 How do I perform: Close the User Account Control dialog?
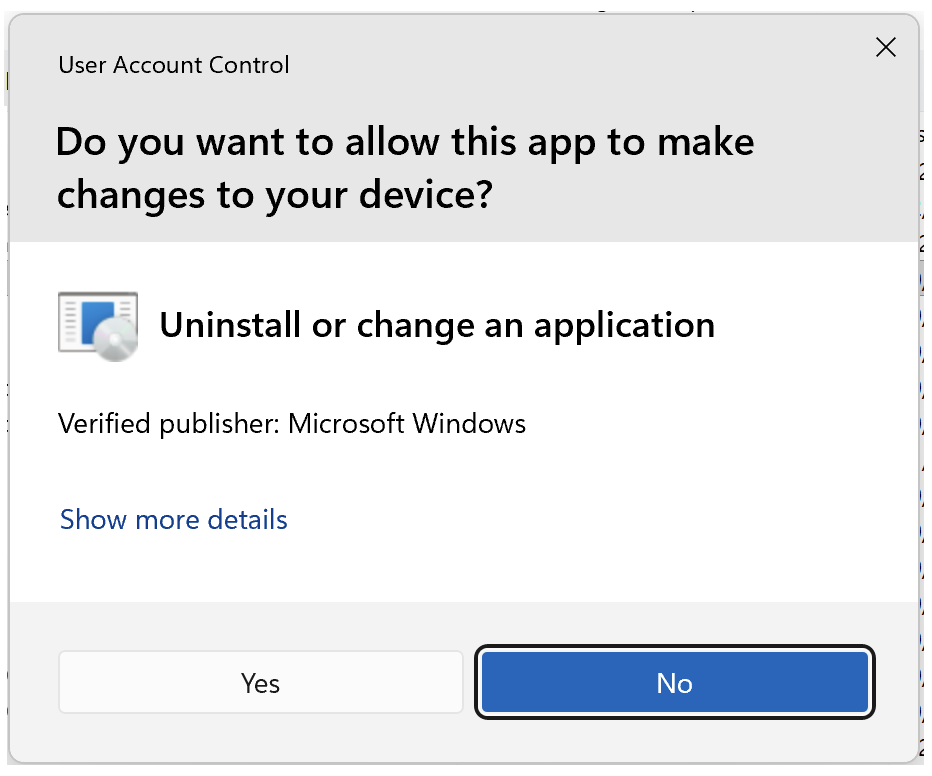coord(885,47)
